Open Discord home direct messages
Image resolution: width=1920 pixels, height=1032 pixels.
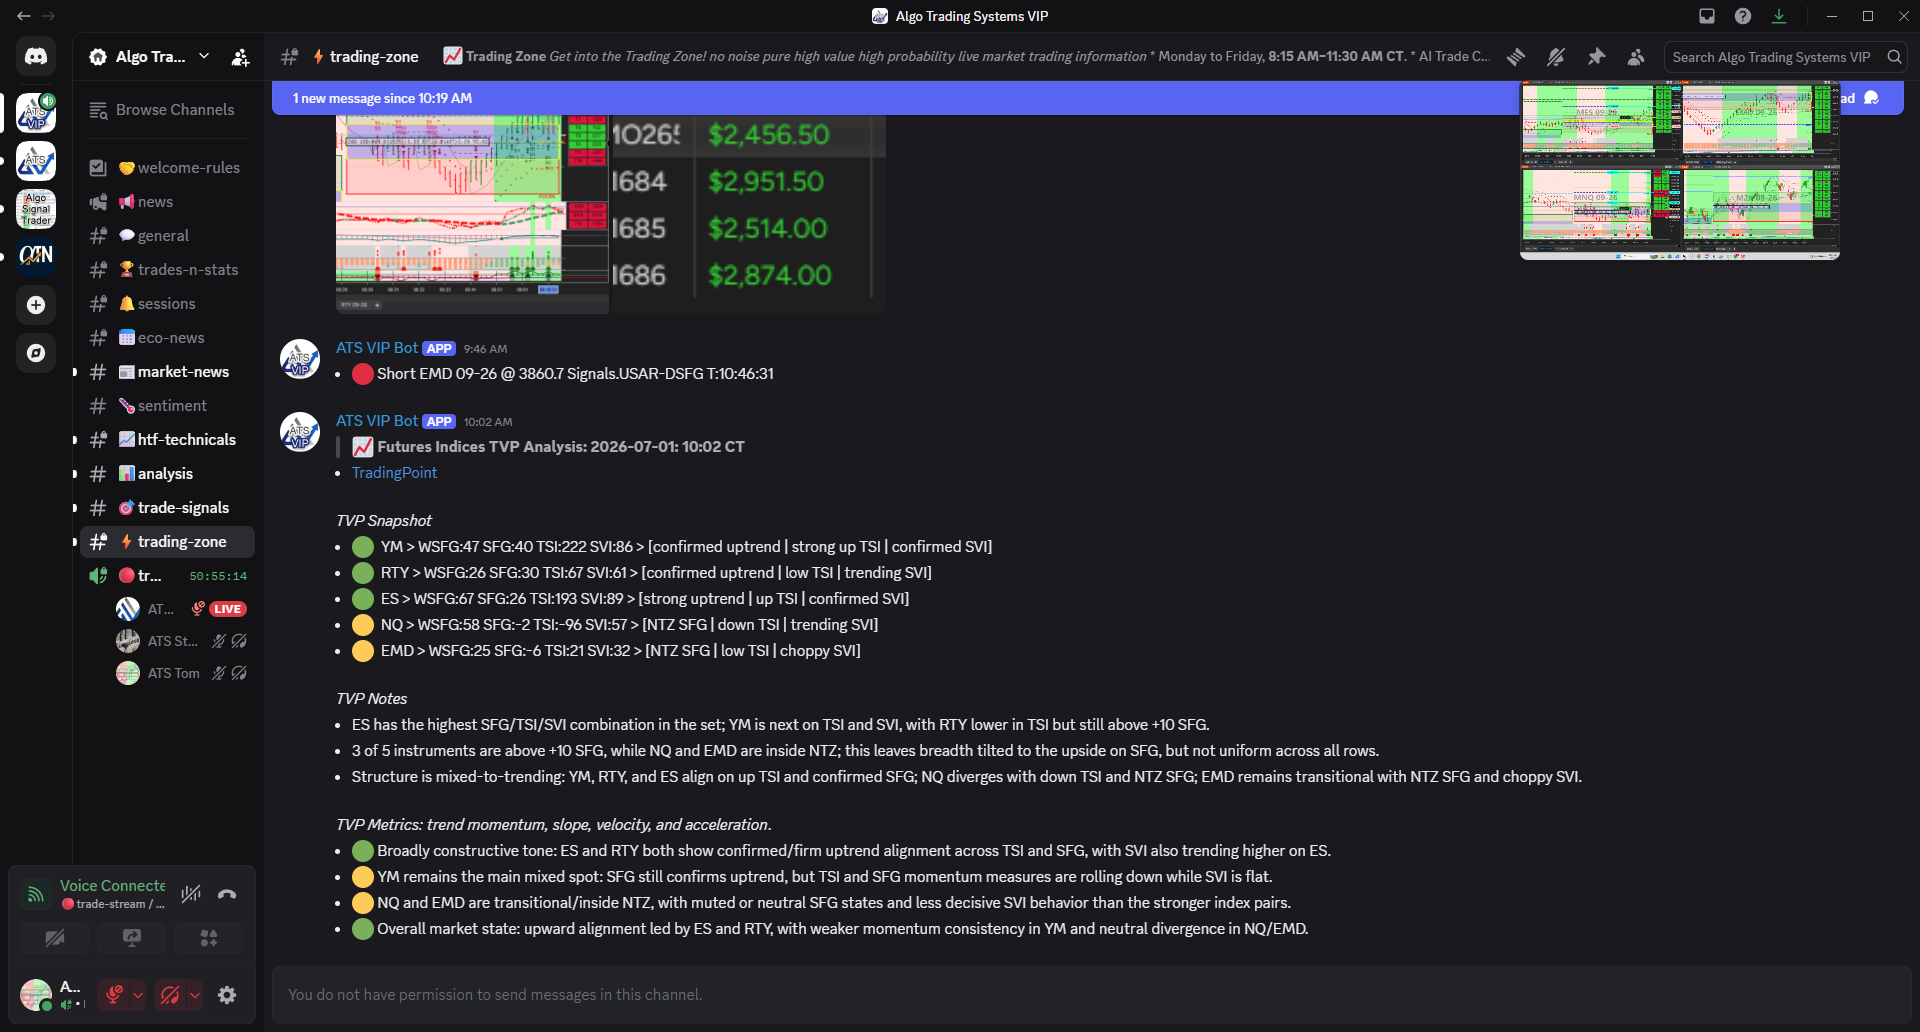[x=36, y=57]
